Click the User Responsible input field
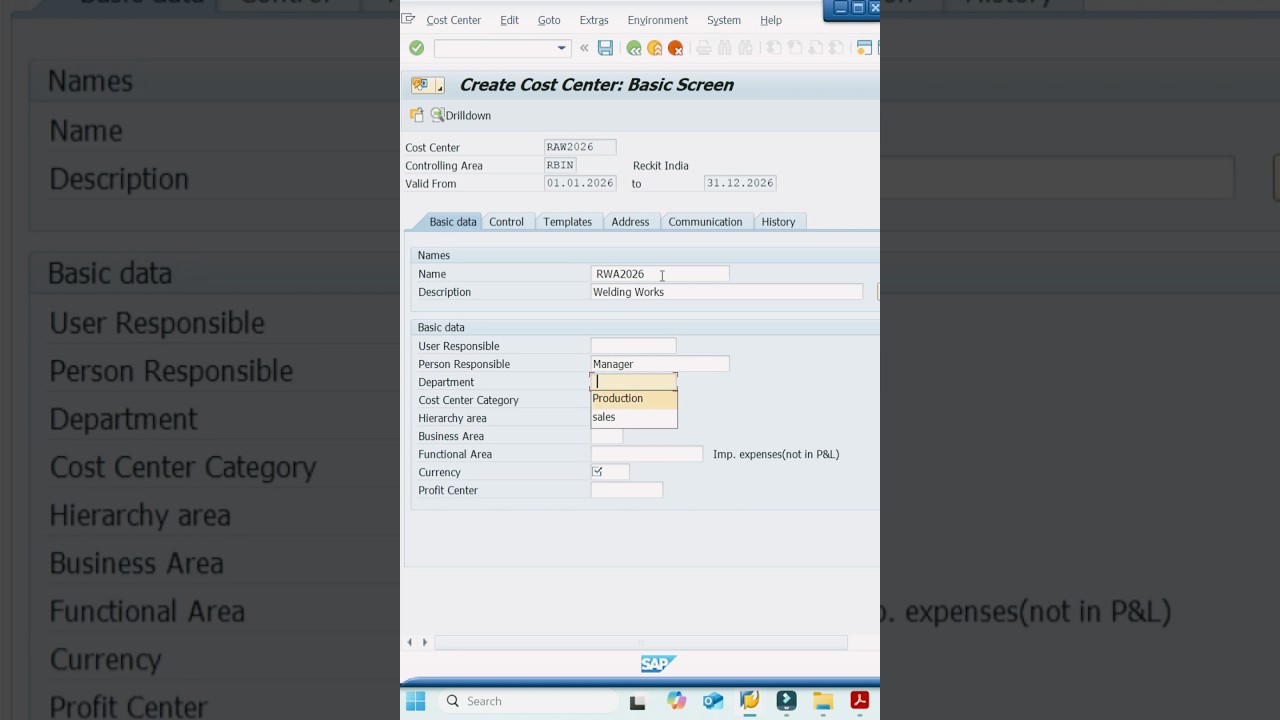Screen dimensions: 1280x720 click(633, 346)
